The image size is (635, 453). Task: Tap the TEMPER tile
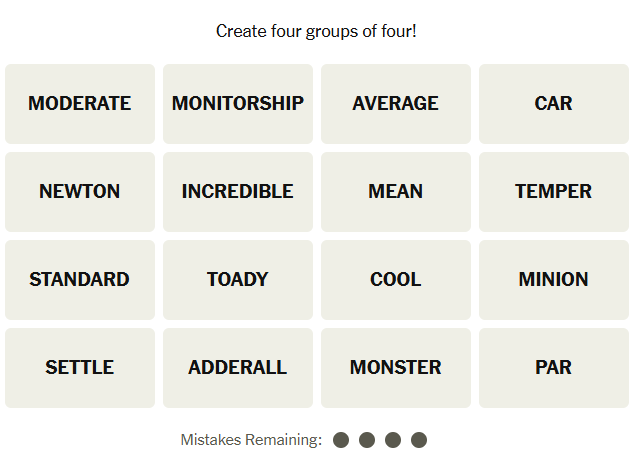point(553,192)
